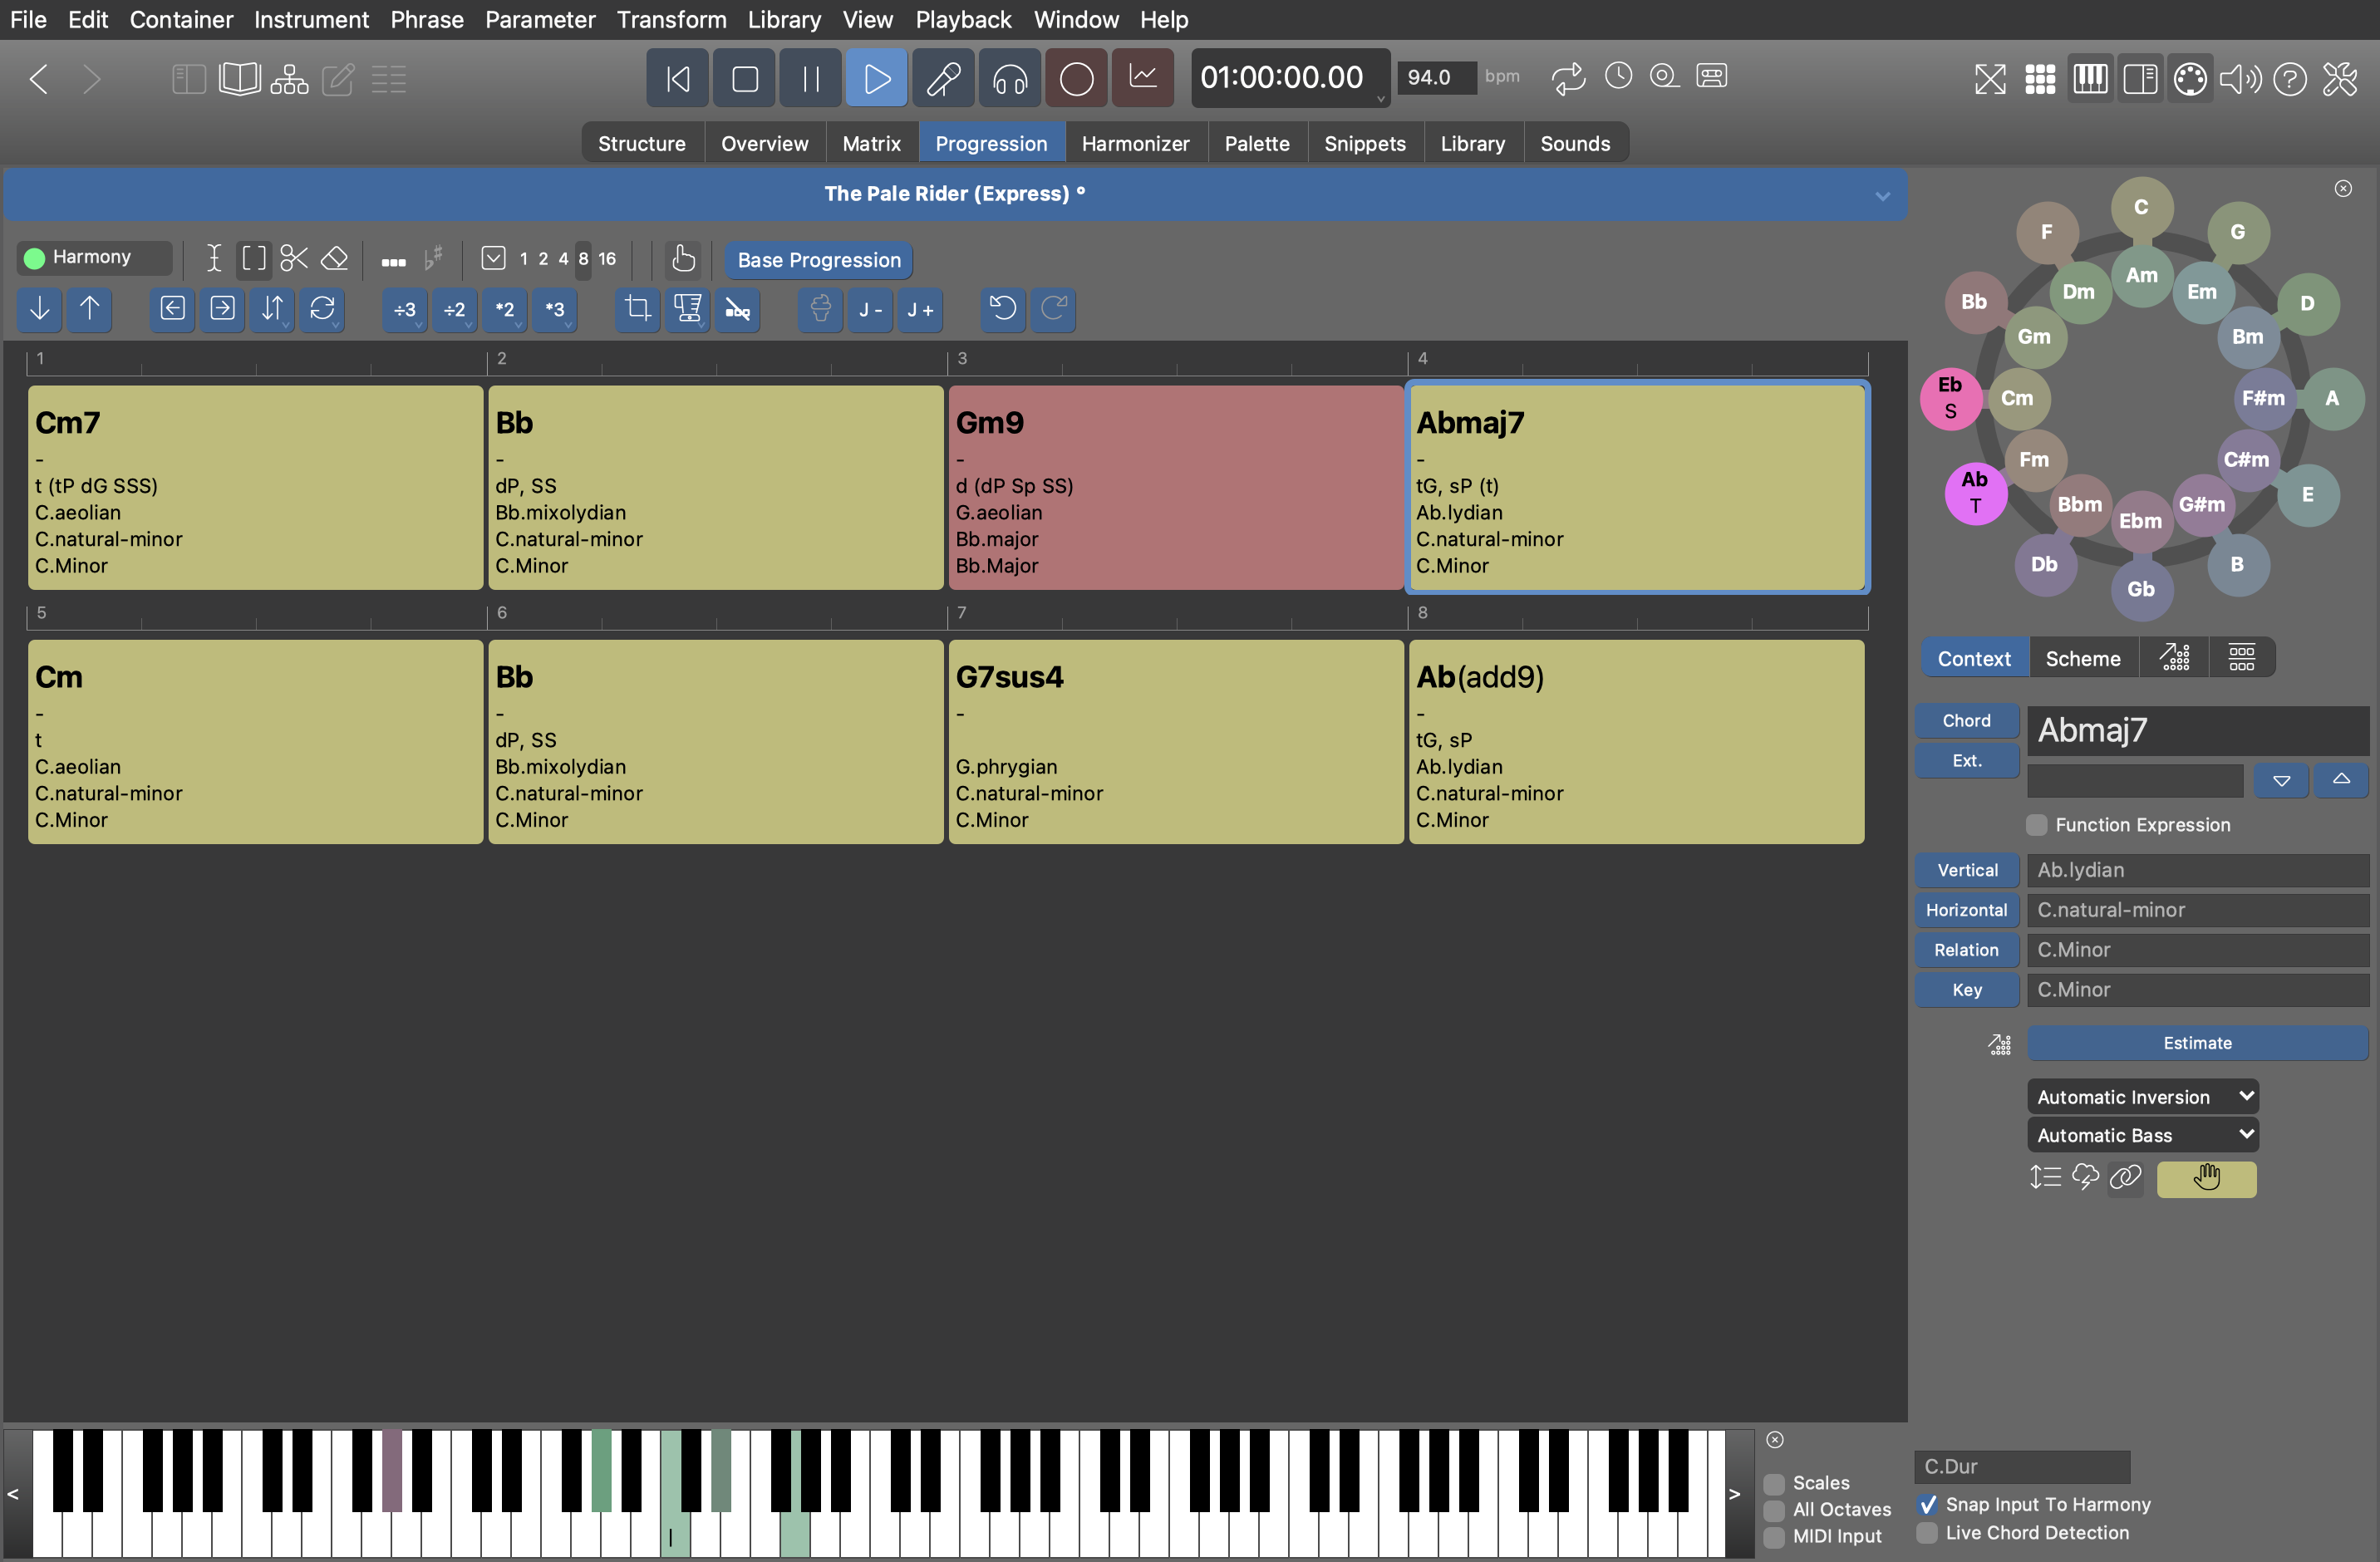Switch to the Harmonizer tab
The image size is (2380, 1562).
(1135, 143)
